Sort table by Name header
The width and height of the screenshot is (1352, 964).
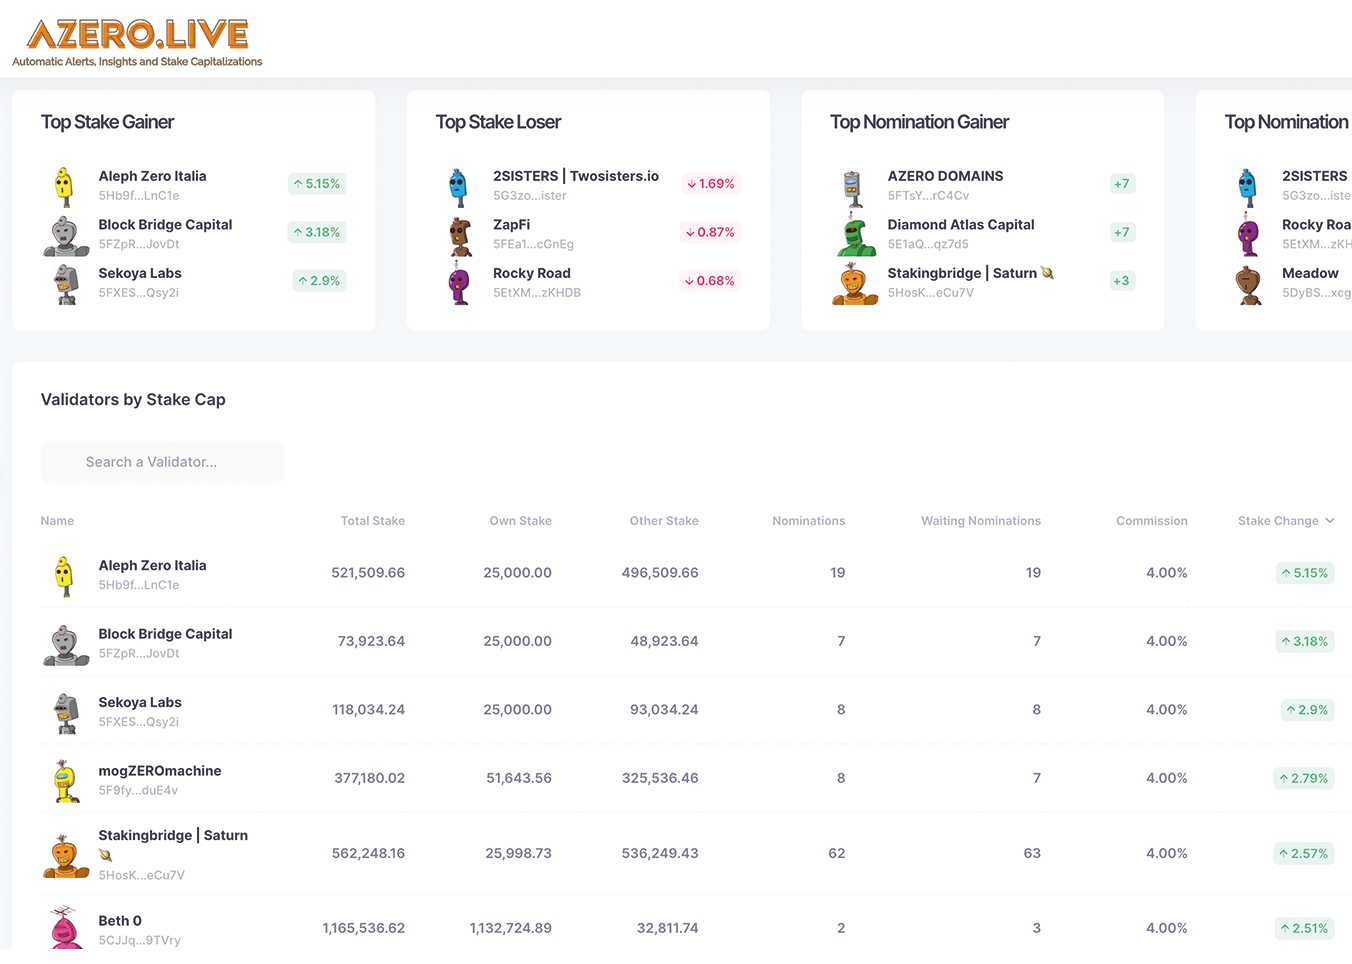pos(57,521)
